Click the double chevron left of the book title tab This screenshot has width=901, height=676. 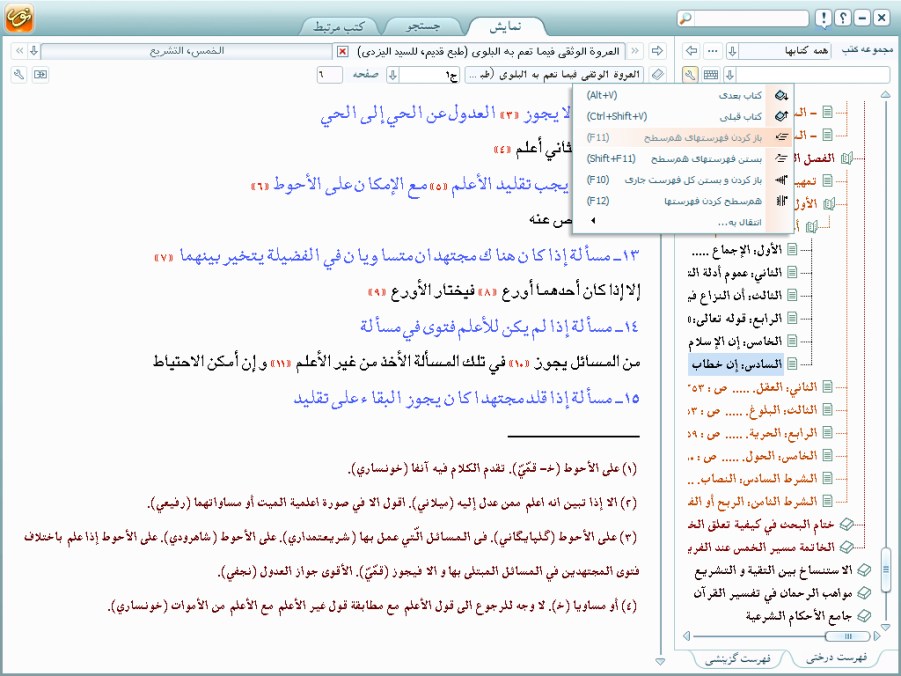tap(635, 51)
